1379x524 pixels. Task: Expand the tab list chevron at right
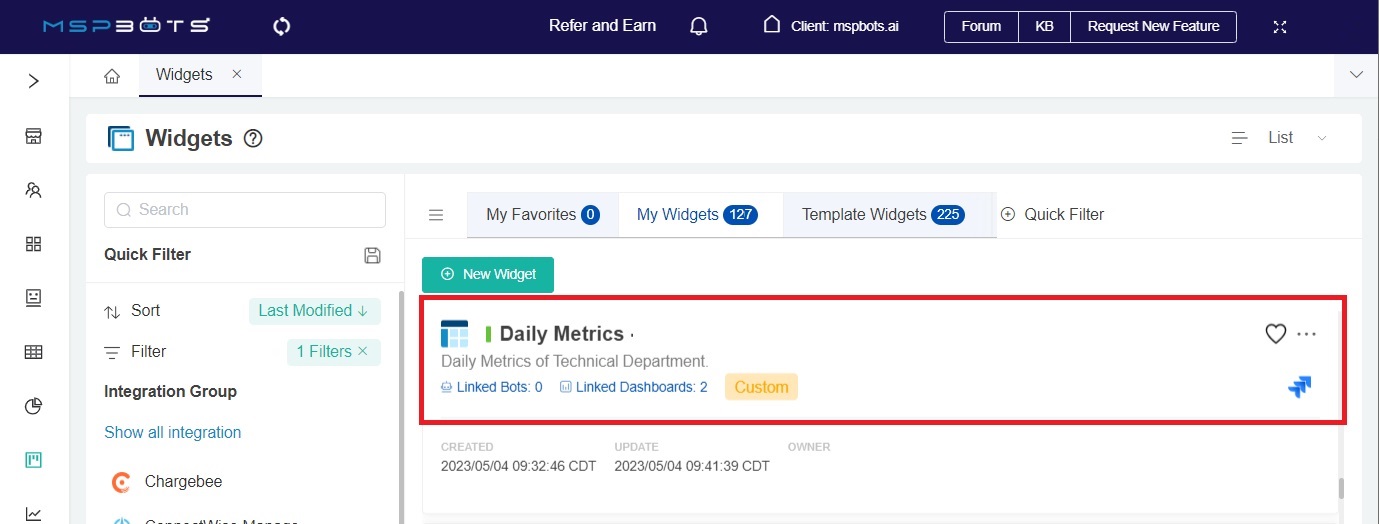coord(1356,75)
